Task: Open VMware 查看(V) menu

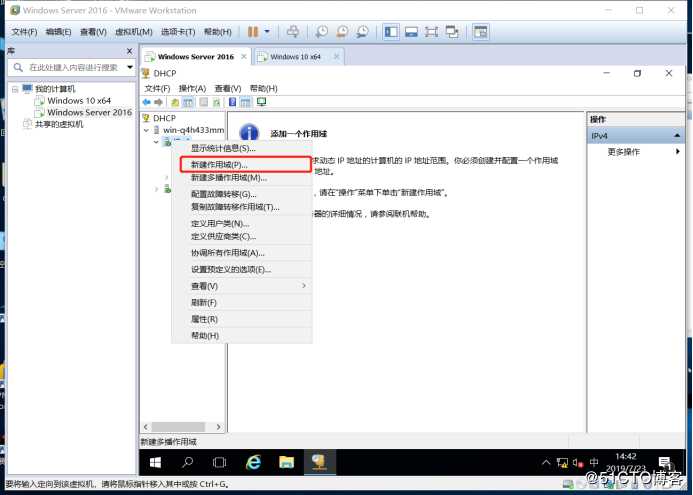Action: [x=93, y=32]
